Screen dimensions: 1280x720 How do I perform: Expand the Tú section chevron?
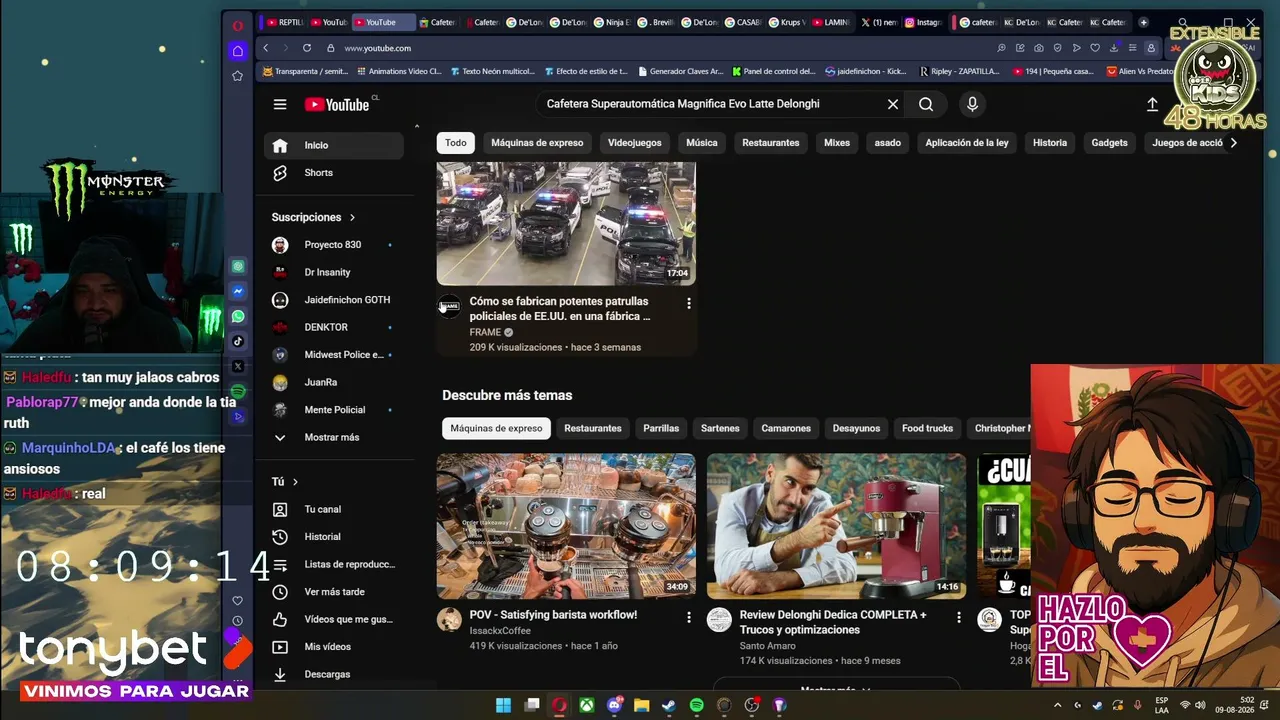click(x=295, y=482)
